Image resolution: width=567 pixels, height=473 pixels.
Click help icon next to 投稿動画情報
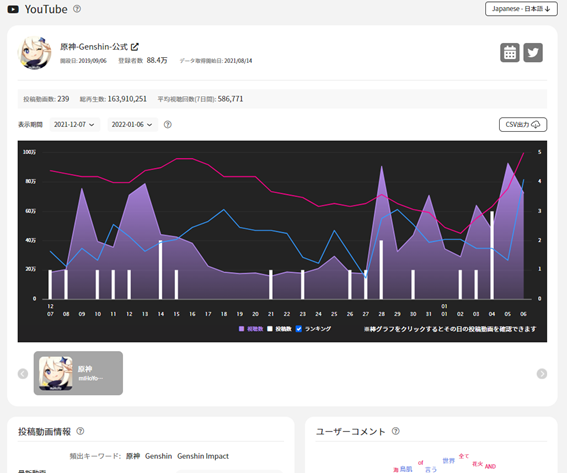pyautogui.click(x=80, y=431)
